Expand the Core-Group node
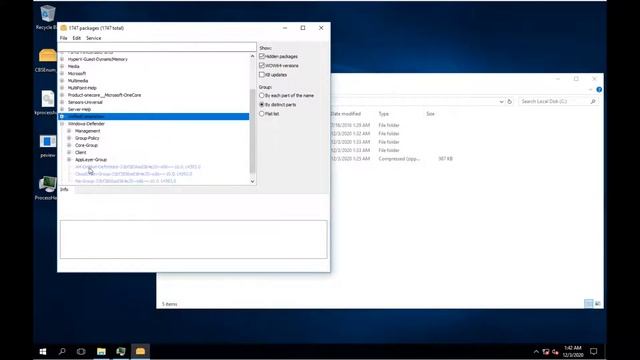 tap(69, 145)
